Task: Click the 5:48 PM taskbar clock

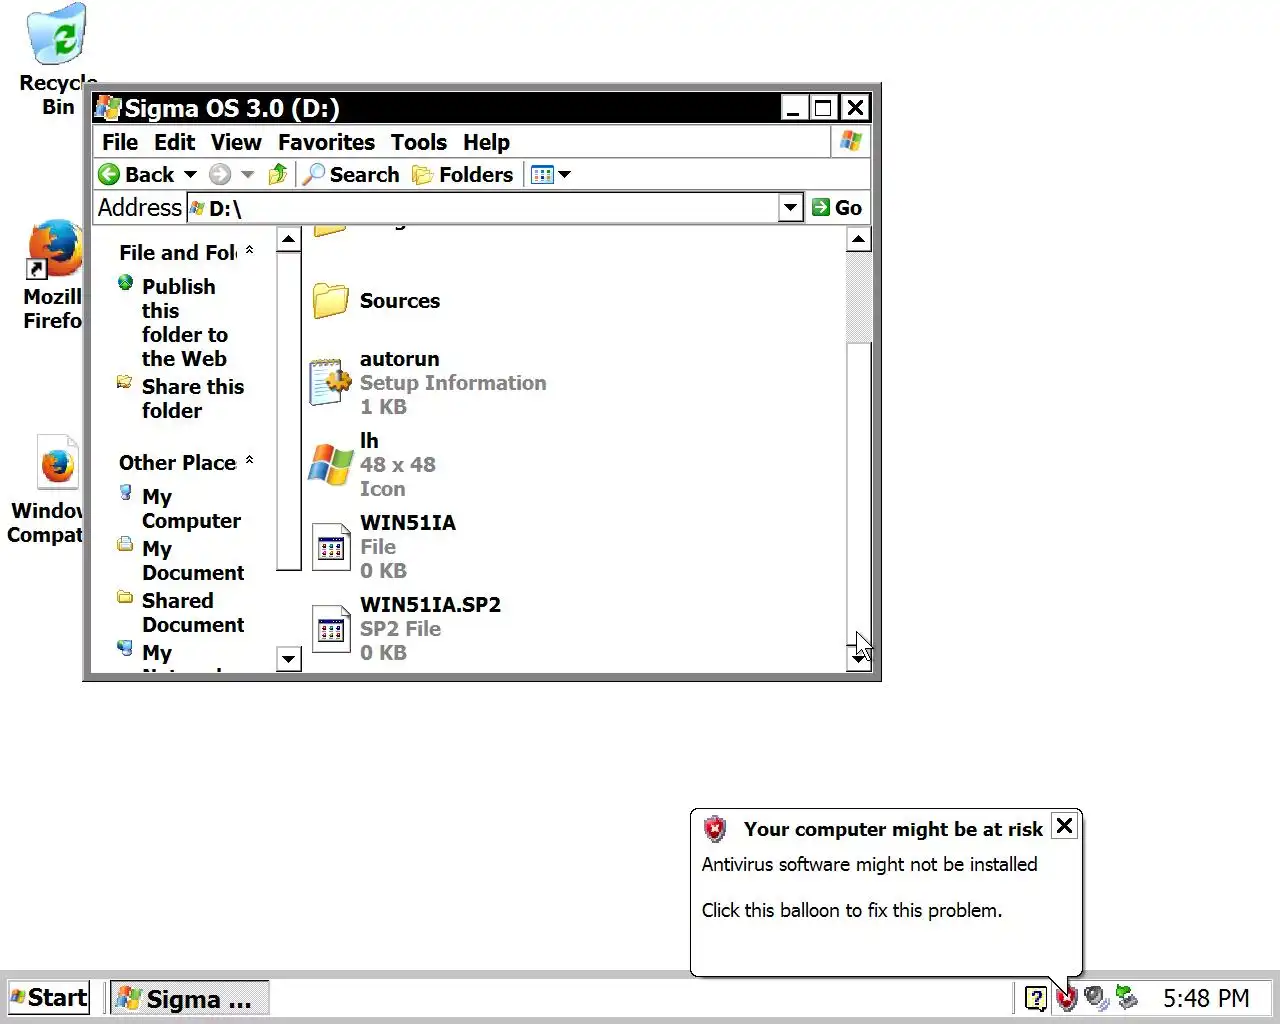Action: coord(1206,998)
